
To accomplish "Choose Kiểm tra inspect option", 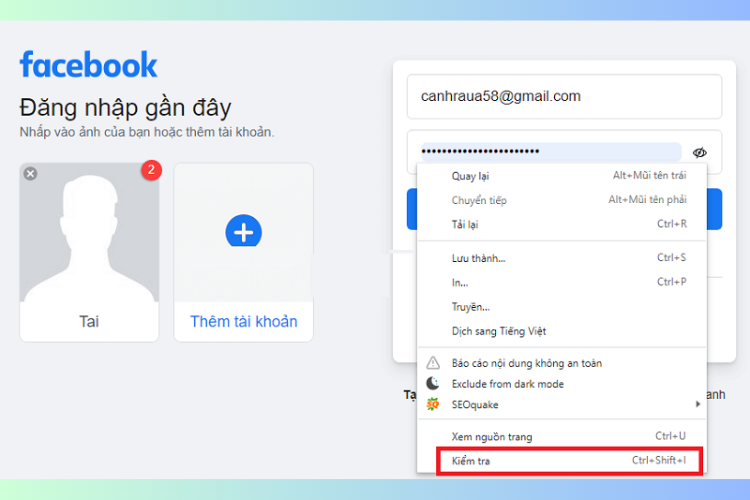I will point(569,461).
